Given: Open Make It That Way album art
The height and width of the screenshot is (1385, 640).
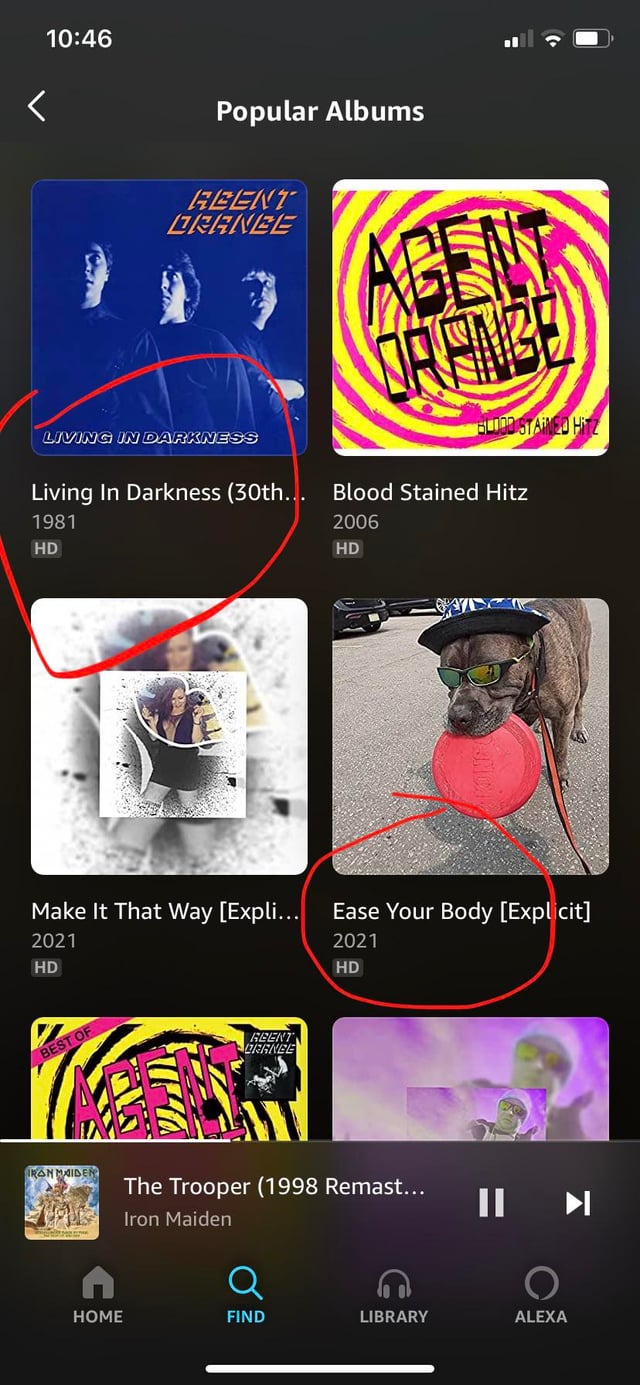Looking at the screenshot, I should pos(169,736).
